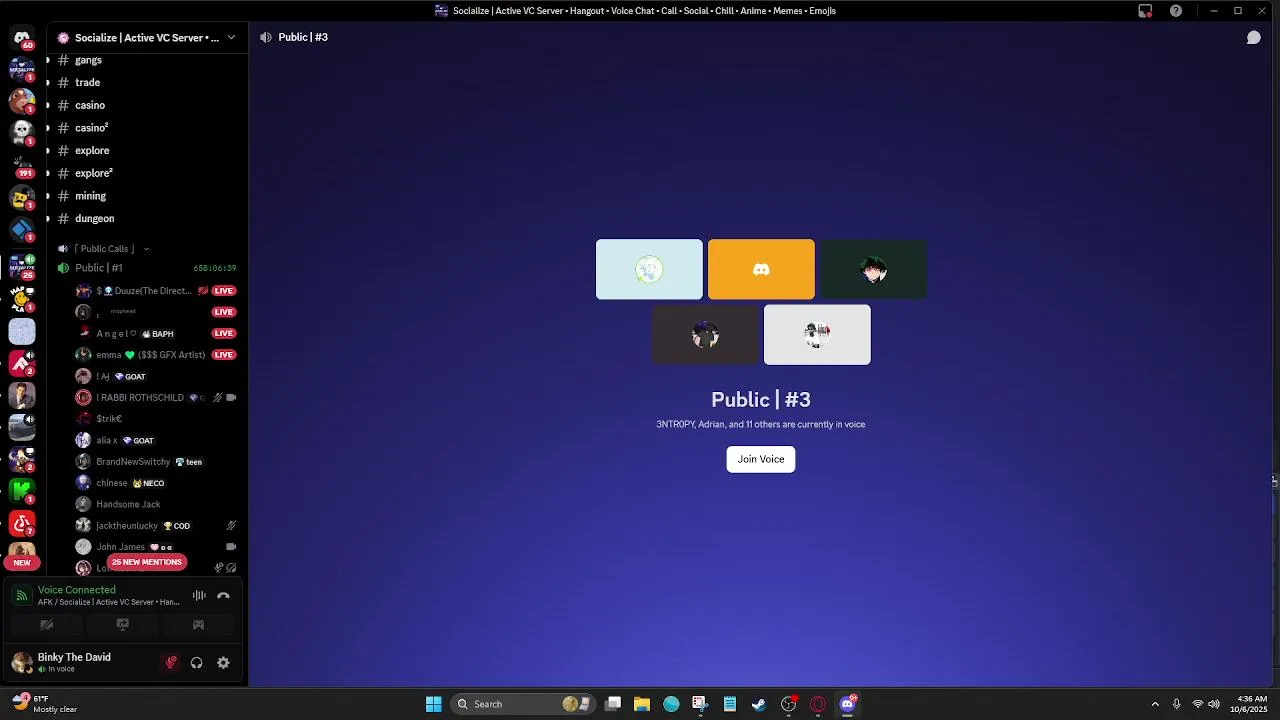The image size is (1280, 720).
Task: Open weather widget showing 61°F
Action: coord(45,704)
